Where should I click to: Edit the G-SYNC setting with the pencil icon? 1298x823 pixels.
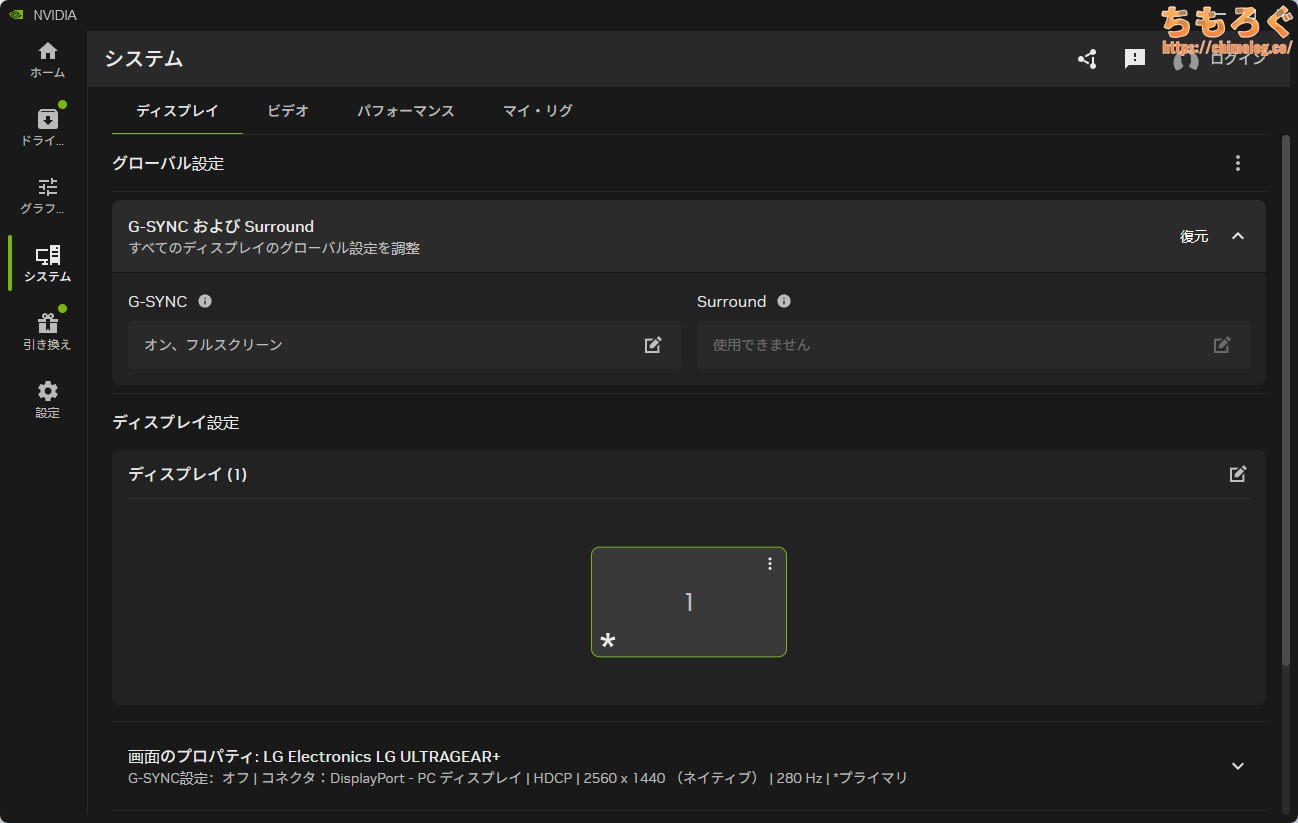point(653,345)
